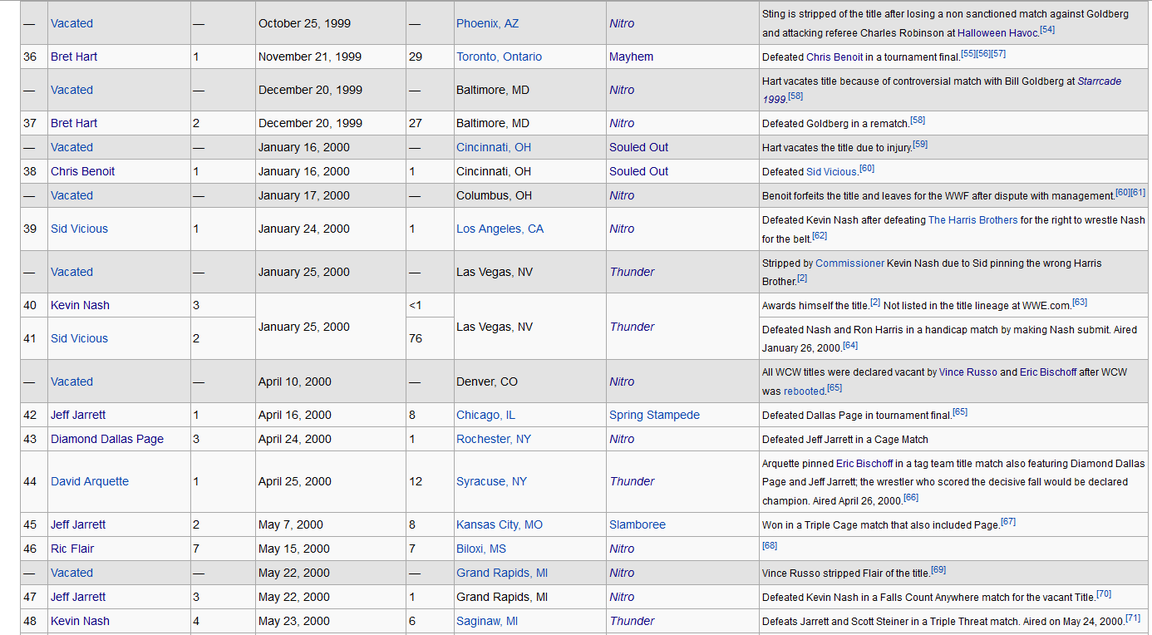The image size is (1152, 635).
Task: Visit the Los Angeles, CA link
Action: tap(500, 229)
